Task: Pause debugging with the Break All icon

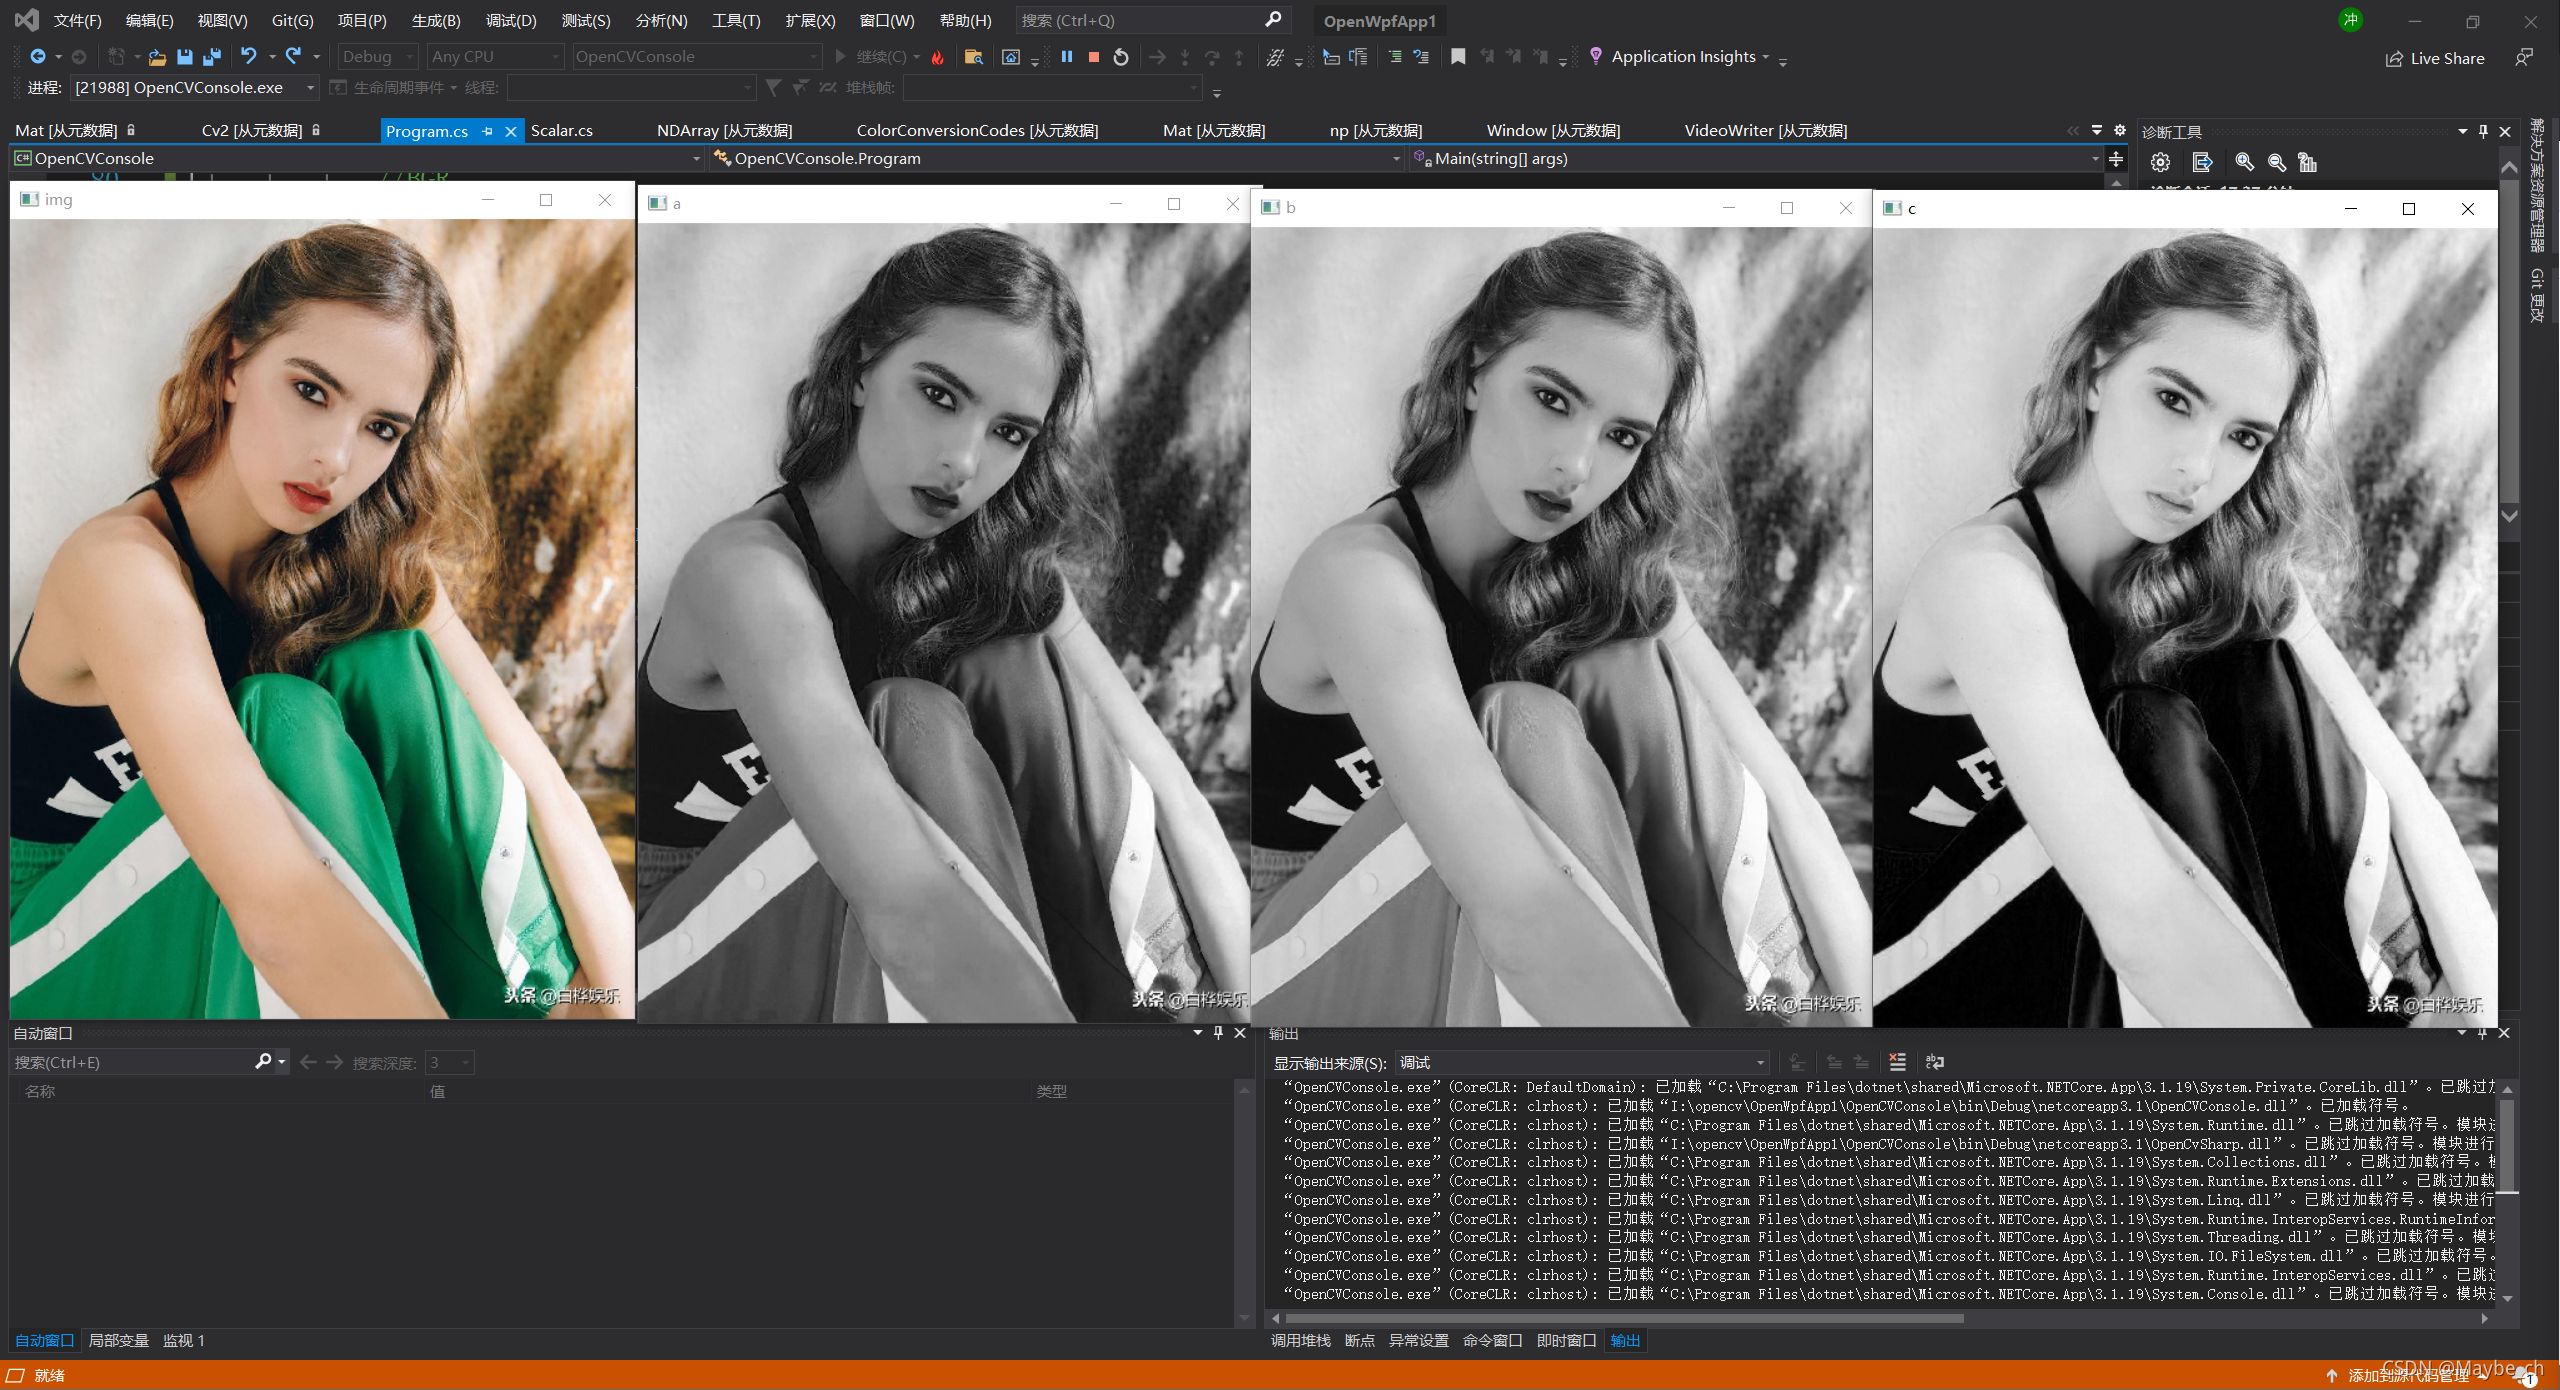Action: pos(1067,57)
